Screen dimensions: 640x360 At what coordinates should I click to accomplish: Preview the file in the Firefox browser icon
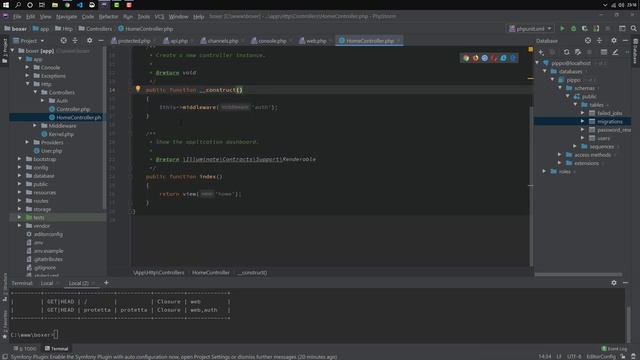tap(476, 58)
